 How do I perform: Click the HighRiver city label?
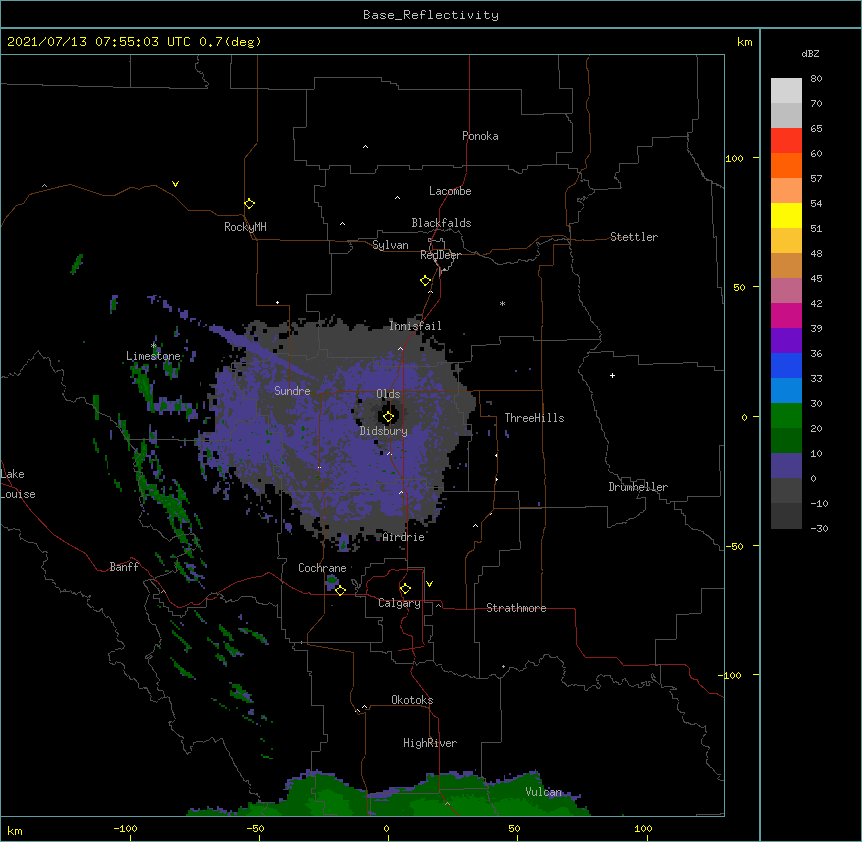click(430, 743)
